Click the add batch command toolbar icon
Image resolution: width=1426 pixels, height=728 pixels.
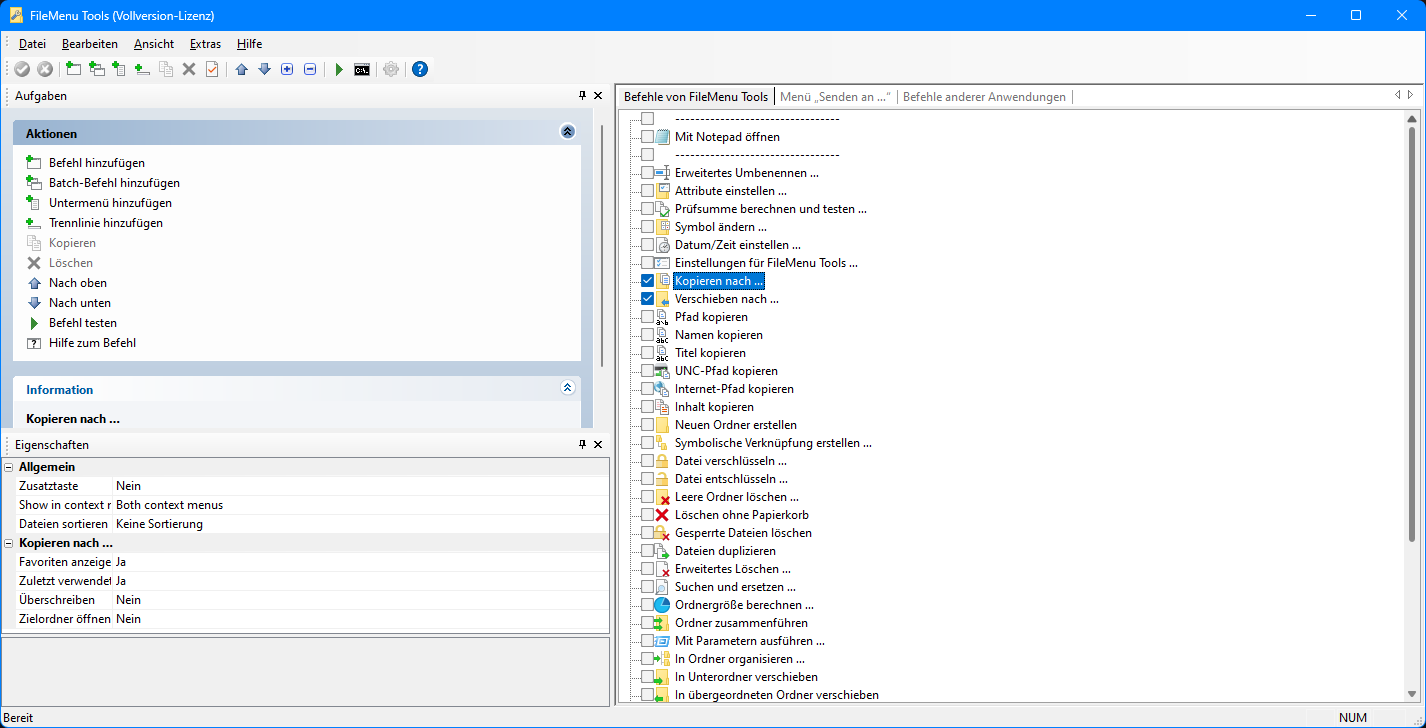97,69
